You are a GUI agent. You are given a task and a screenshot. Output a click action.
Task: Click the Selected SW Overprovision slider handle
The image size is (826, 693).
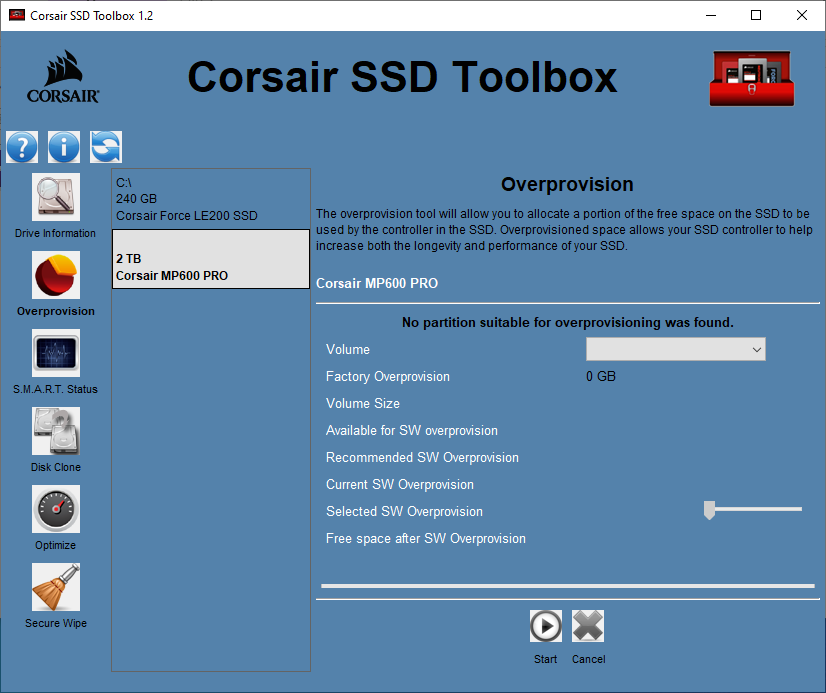click(709, 510)
